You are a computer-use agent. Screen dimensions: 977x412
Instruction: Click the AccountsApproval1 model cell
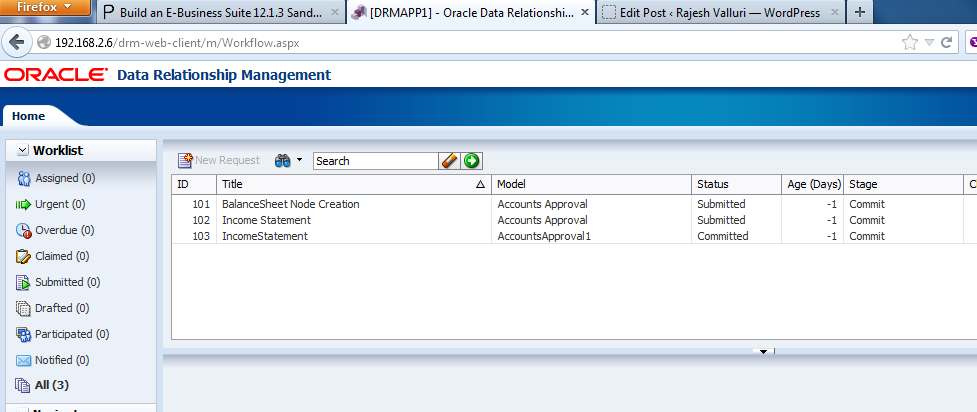[x=543, y=236]
